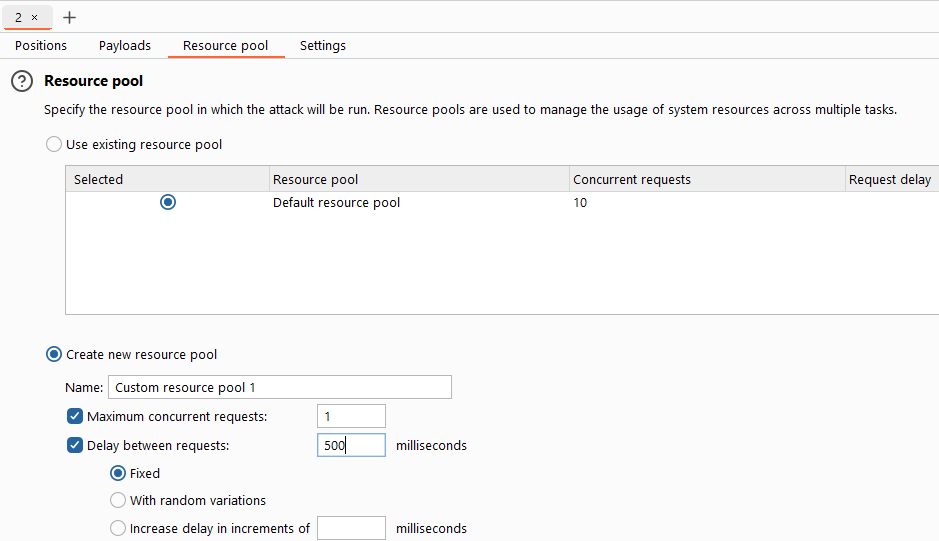Select the Resource pool tab
This screenshot has width=939, height=541.
pos(226,46)
